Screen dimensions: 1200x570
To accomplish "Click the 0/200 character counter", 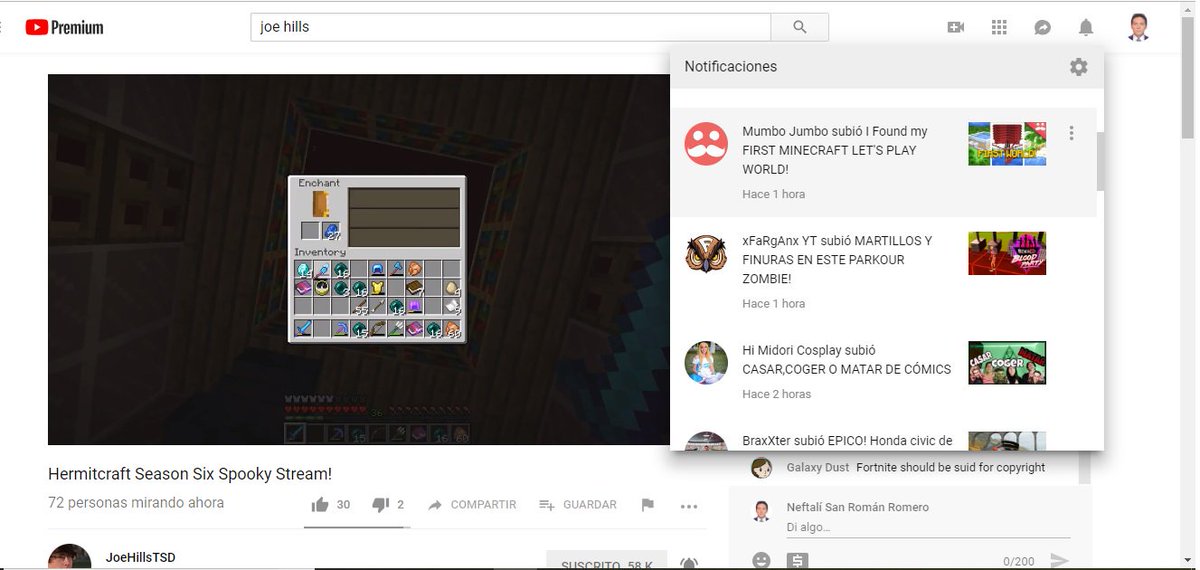I will click(x=1018, y=562).
